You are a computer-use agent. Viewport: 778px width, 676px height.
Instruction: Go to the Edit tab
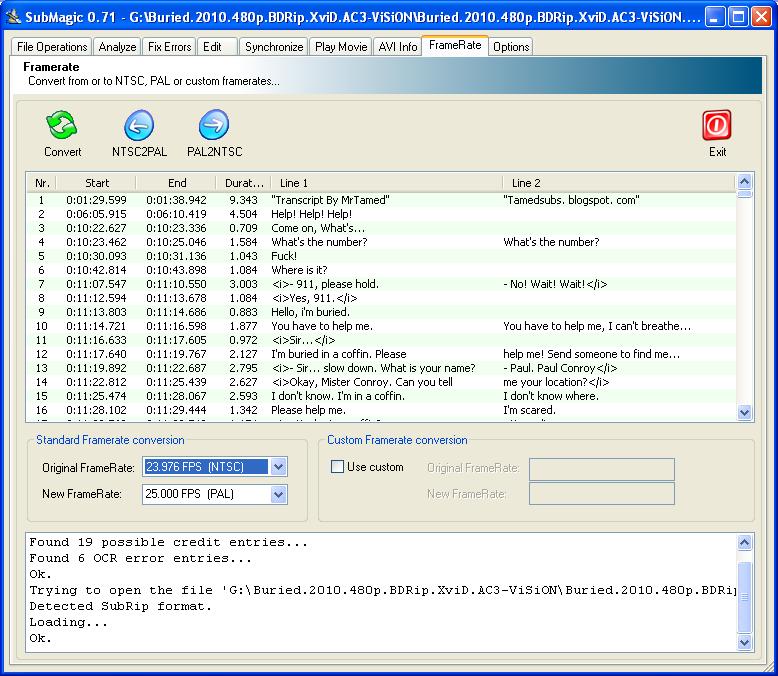(x=217, y=47)
